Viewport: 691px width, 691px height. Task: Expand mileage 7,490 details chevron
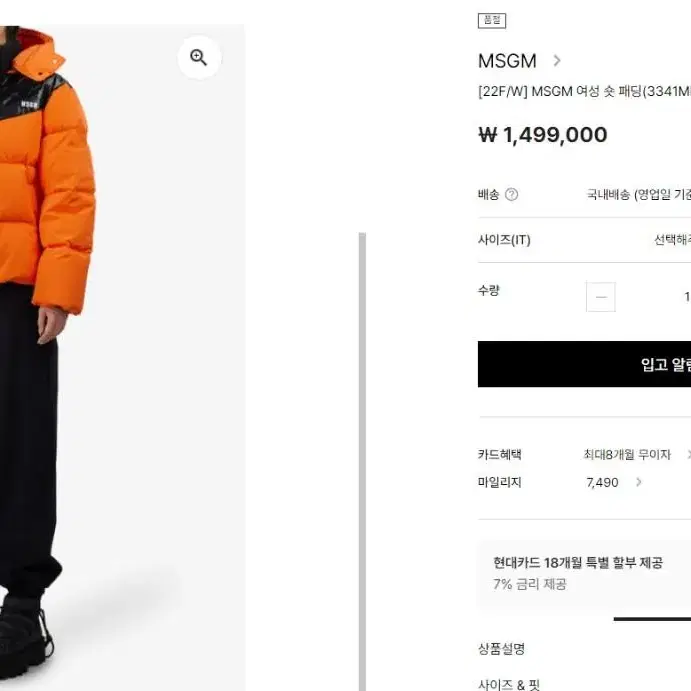(x=639, y=482)
